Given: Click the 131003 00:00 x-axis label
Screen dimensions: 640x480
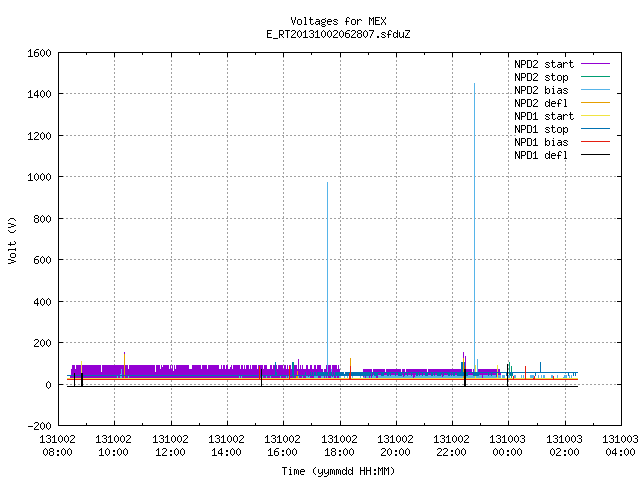Looking at the screenshot, I should click(507, 446).
